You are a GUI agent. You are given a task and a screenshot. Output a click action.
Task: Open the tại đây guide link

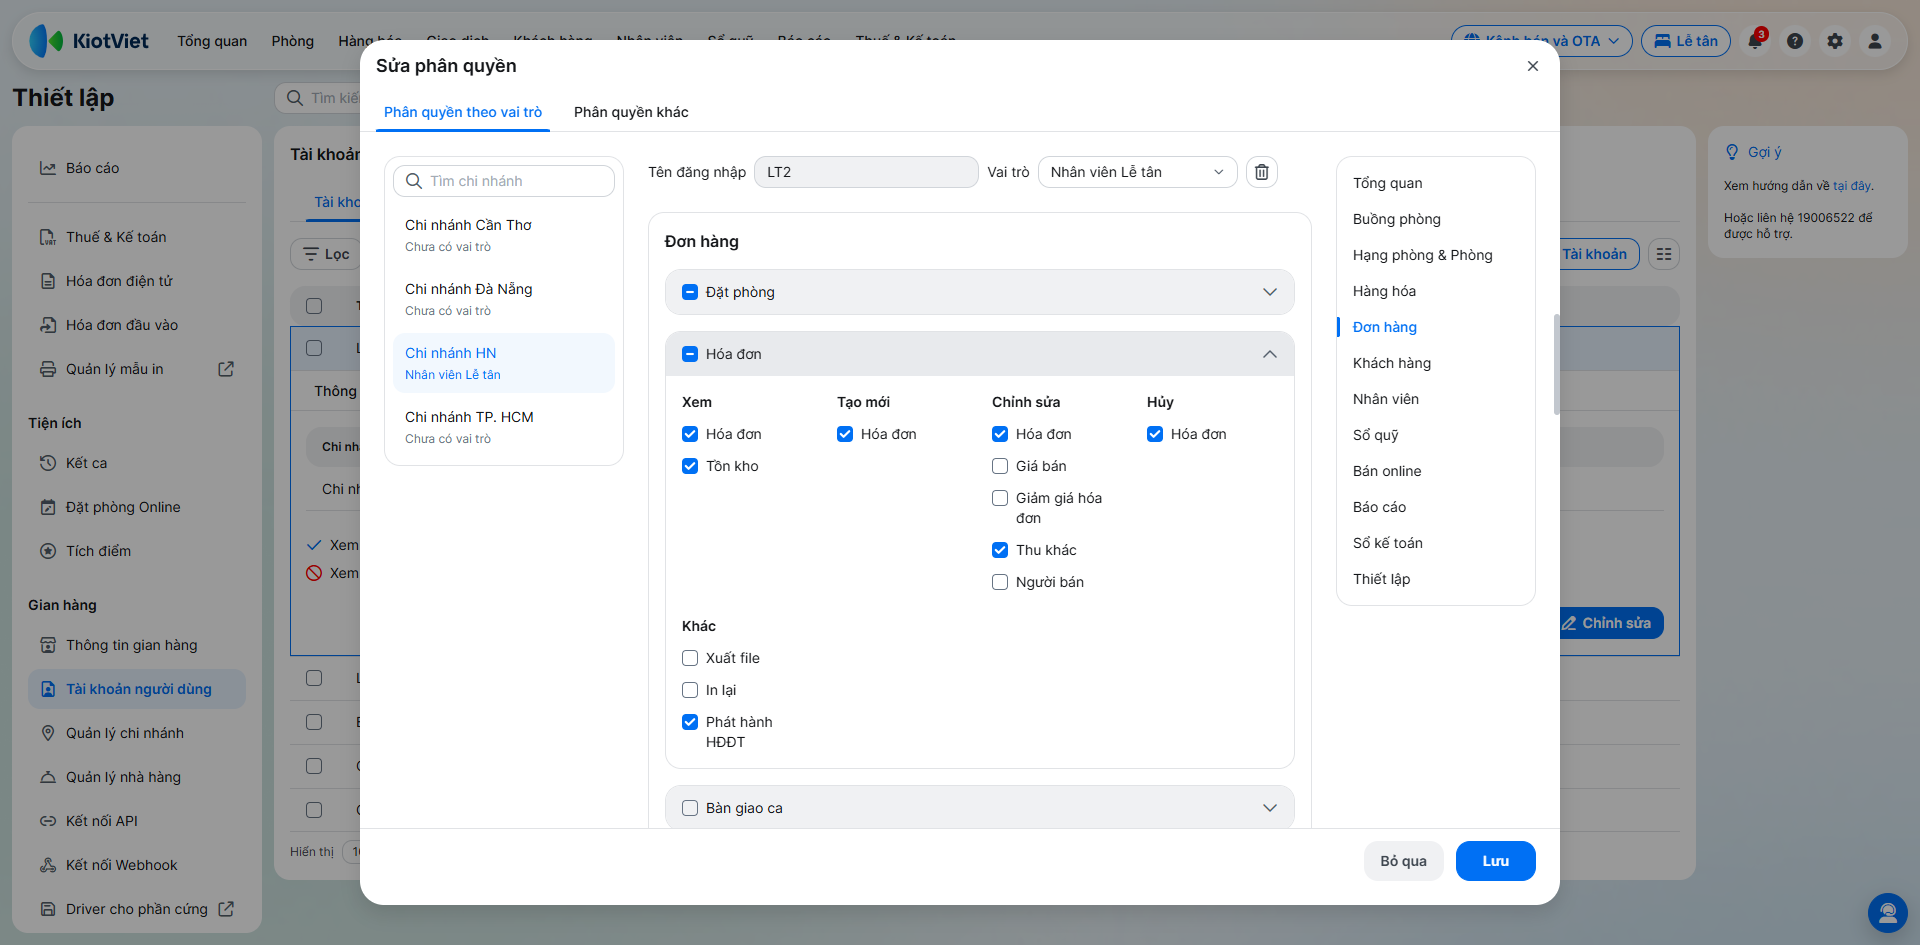point(1852,186)
